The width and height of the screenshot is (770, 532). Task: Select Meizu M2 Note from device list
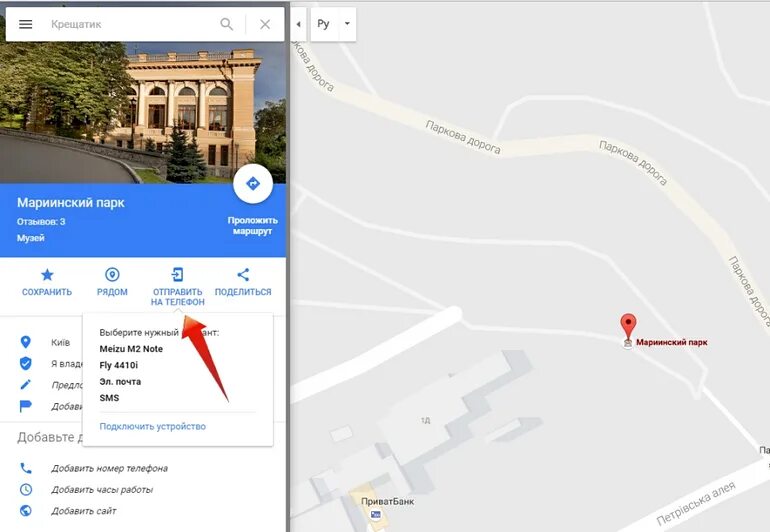pos(131,349)
